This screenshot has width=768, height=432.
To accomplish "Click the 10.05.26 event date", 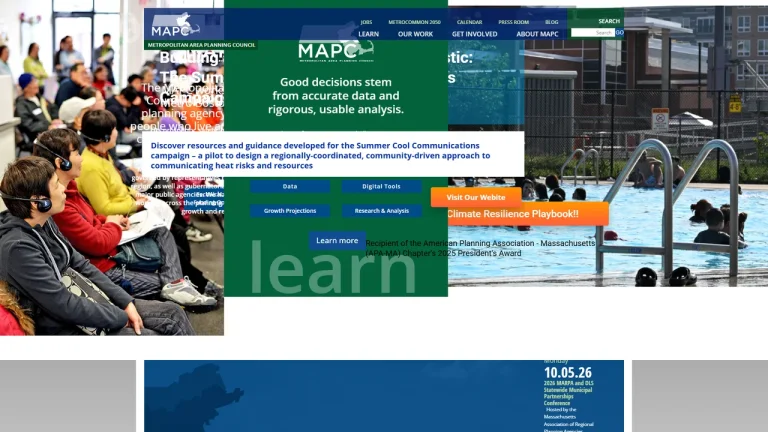I will coord(568,373).
